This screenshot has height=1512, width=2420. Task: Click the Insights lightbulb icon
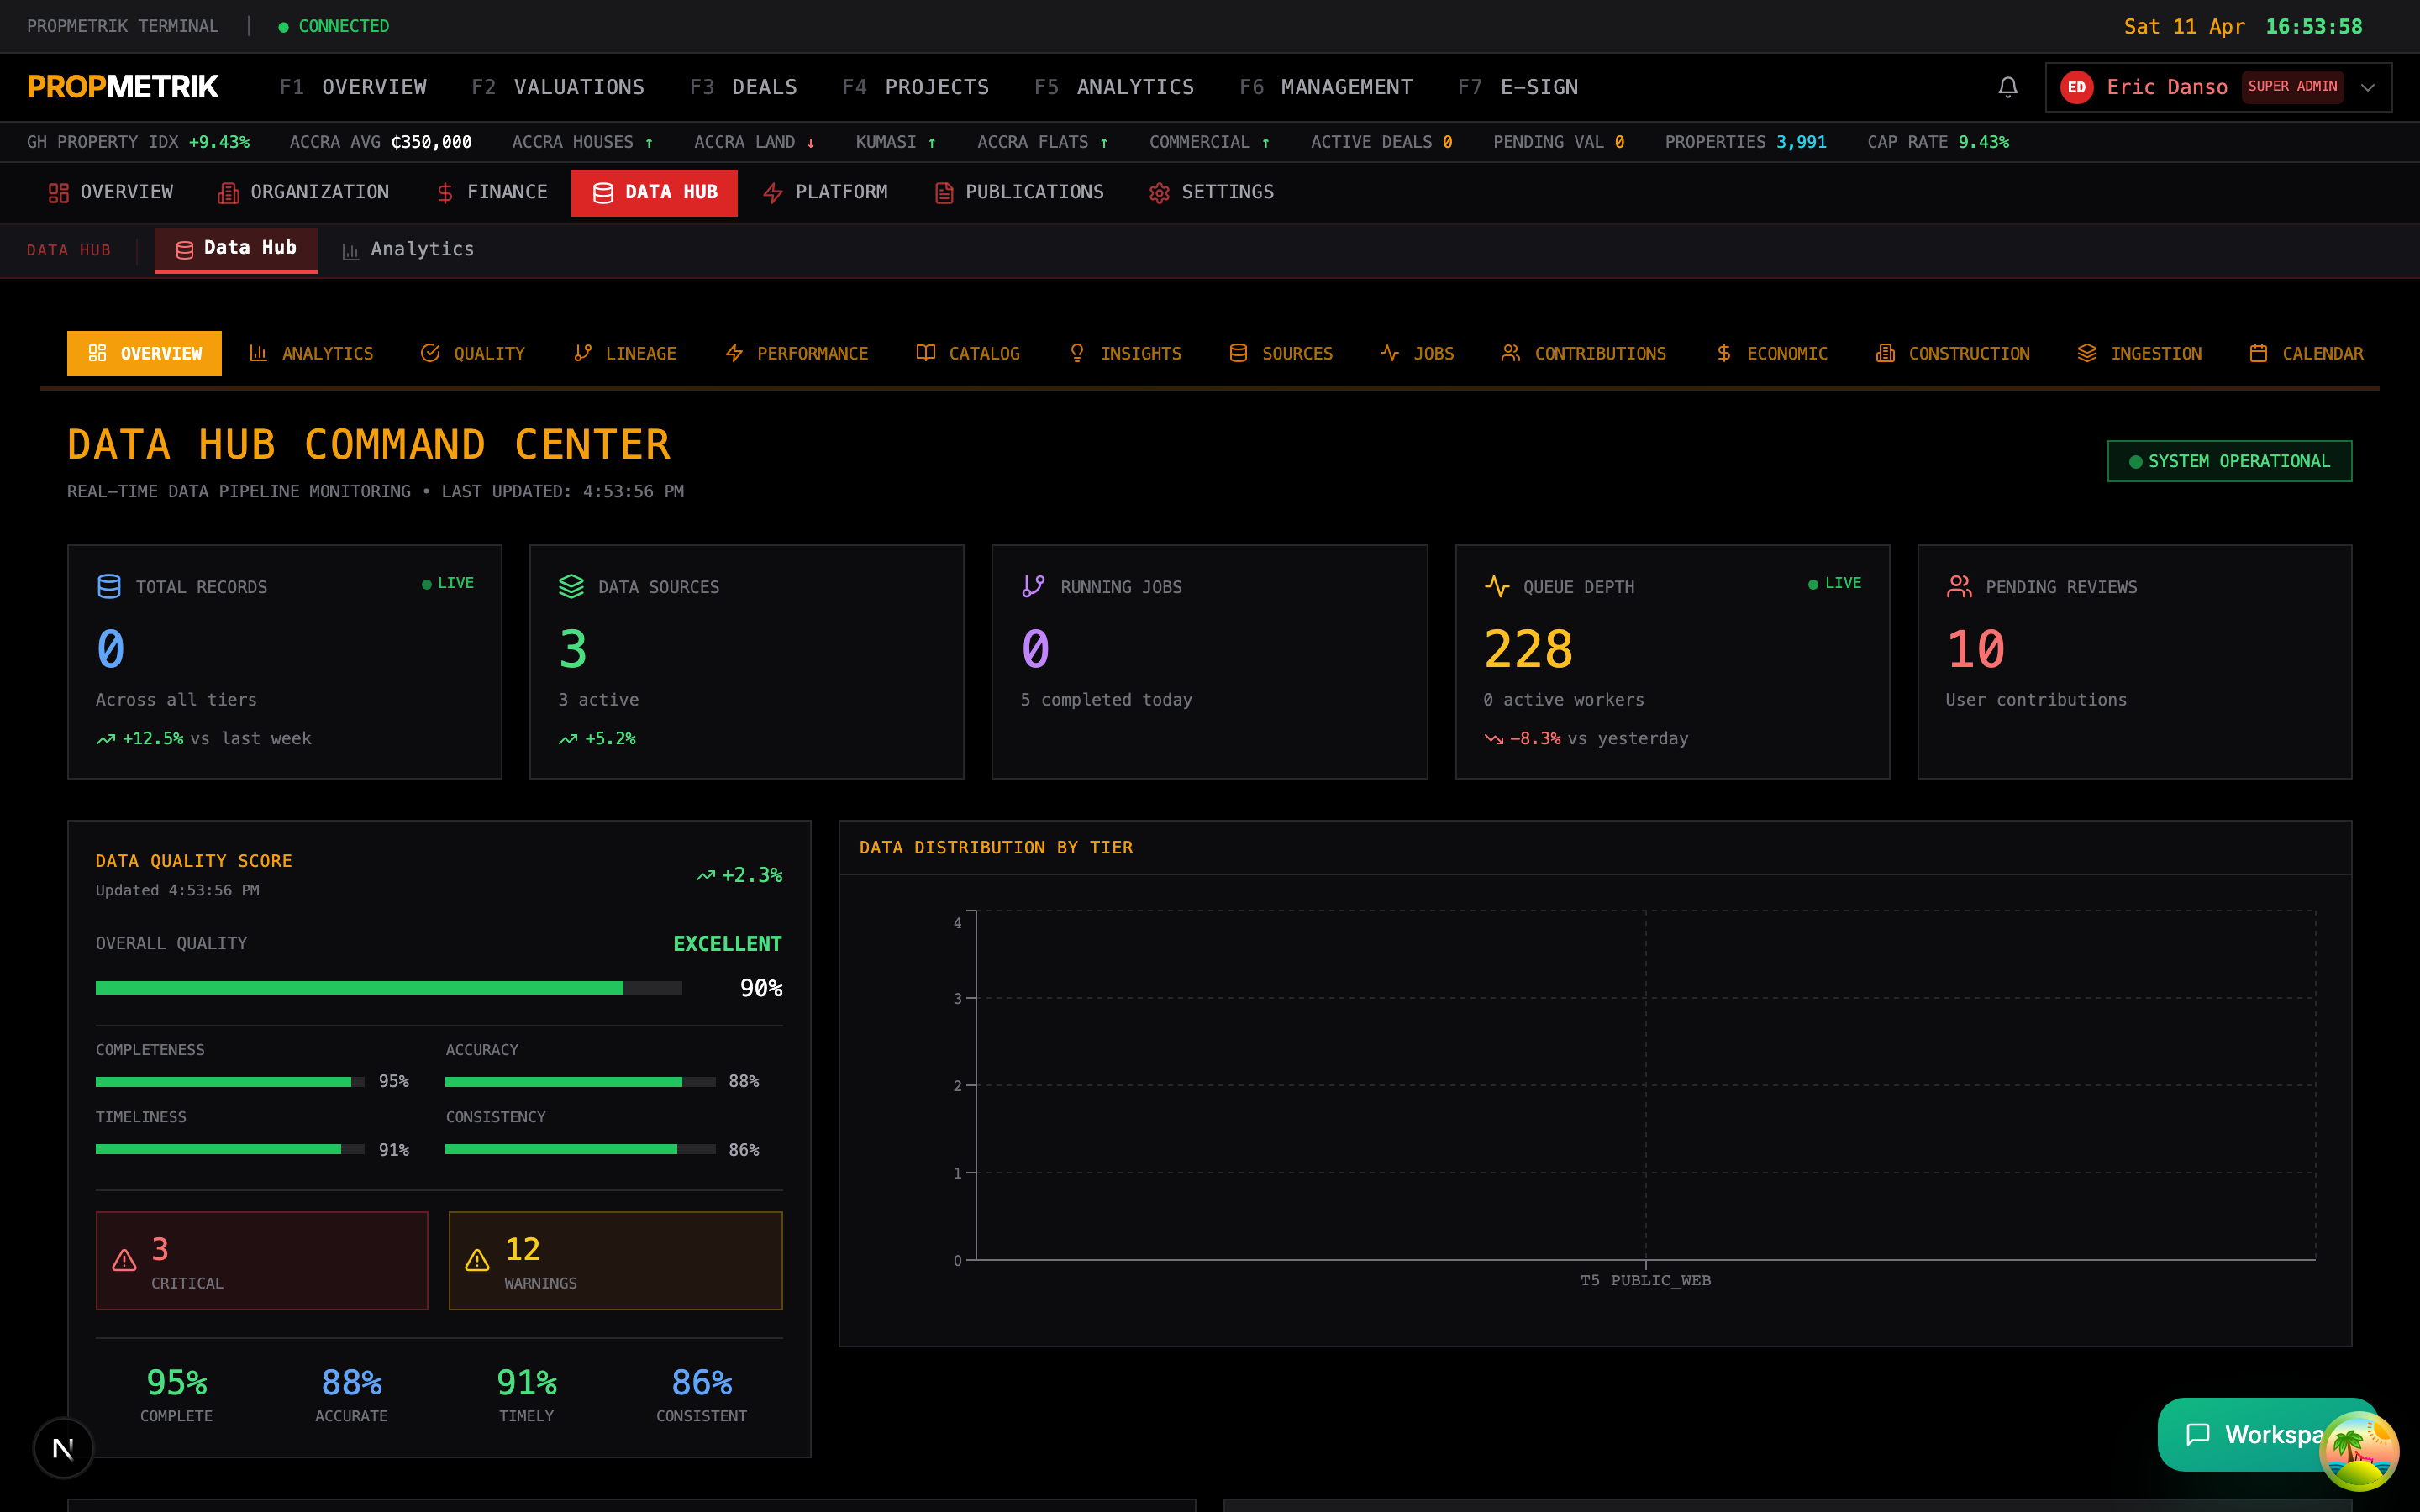(x=1077, y=353)
